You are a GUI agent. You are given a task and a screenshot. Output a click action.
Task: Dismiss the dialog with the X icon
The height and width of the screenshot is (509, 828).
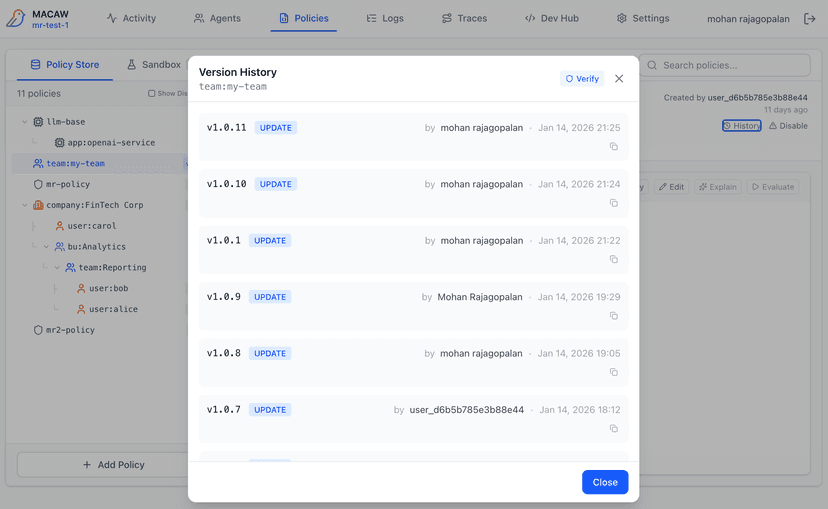click(619, 79)
